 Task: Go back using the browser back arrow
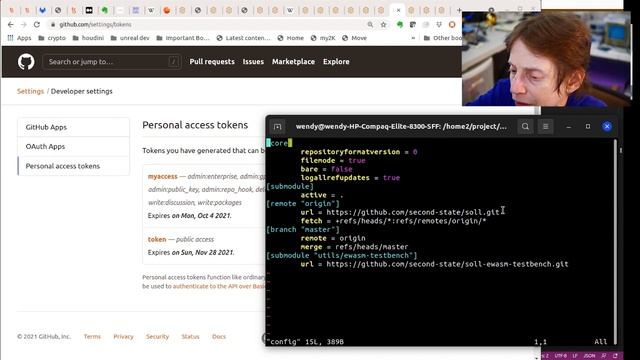click(x=11, y=24)
